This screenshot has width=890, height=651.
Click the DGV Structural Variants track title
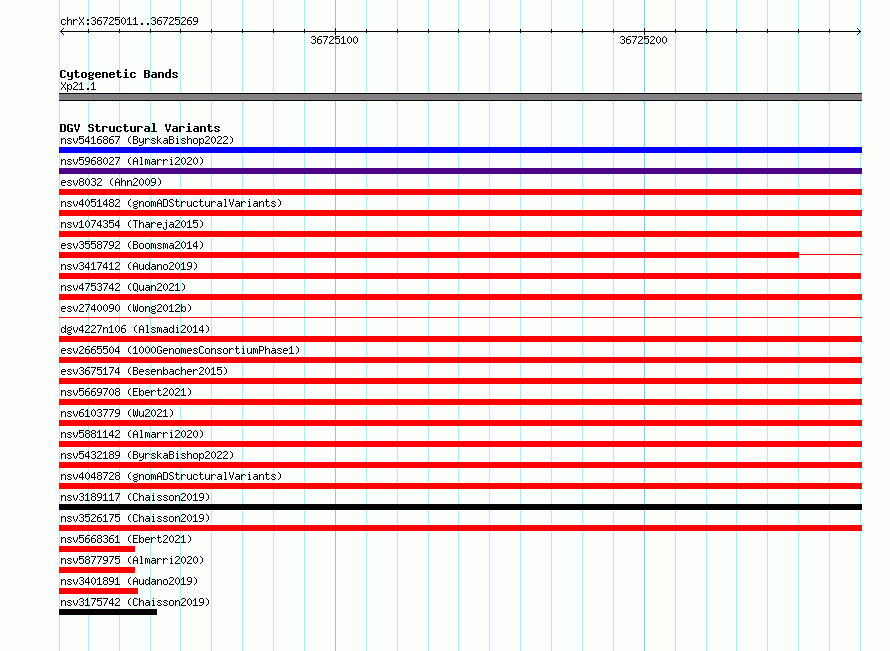tap(140, 128)
